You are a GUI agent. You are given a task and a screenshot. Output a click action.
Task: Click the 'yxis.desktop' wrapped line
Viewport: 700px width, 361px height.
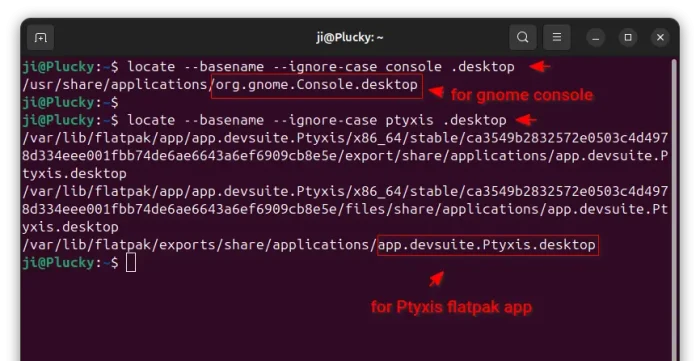[71, 227]
